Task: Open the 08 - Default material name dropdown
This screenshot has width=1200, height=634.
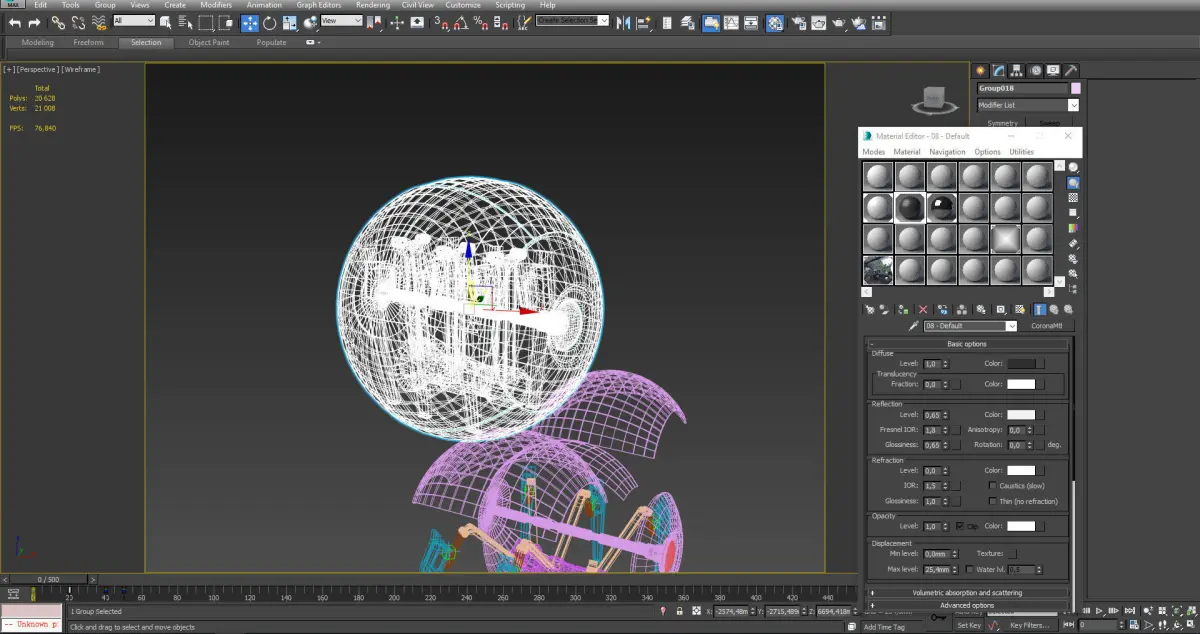Action: 1011,326
